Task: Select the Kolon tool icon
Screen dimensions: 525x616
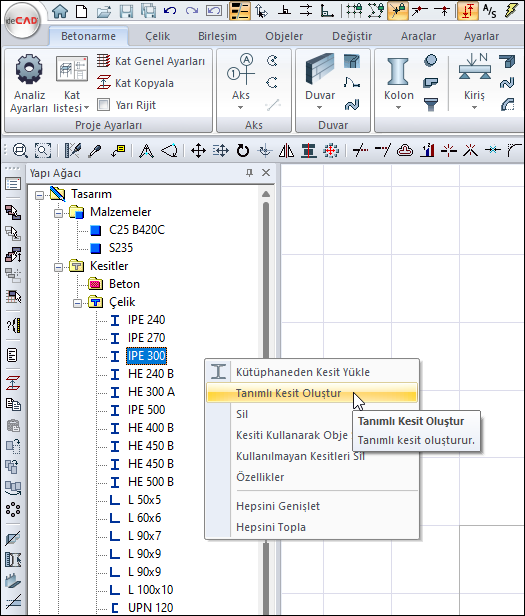Action: 398,71
